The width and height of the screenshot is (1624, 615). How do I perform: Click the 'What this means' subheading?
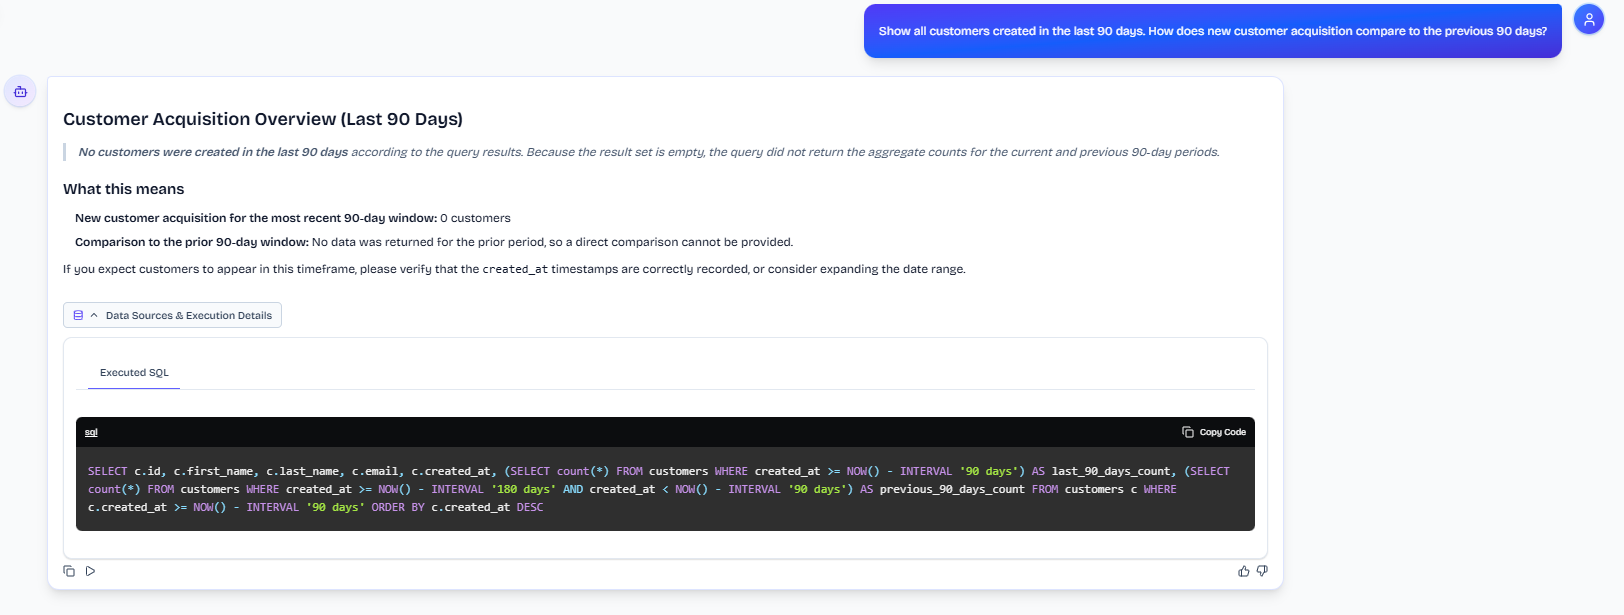pyautogui.click(x=124, y=189)
